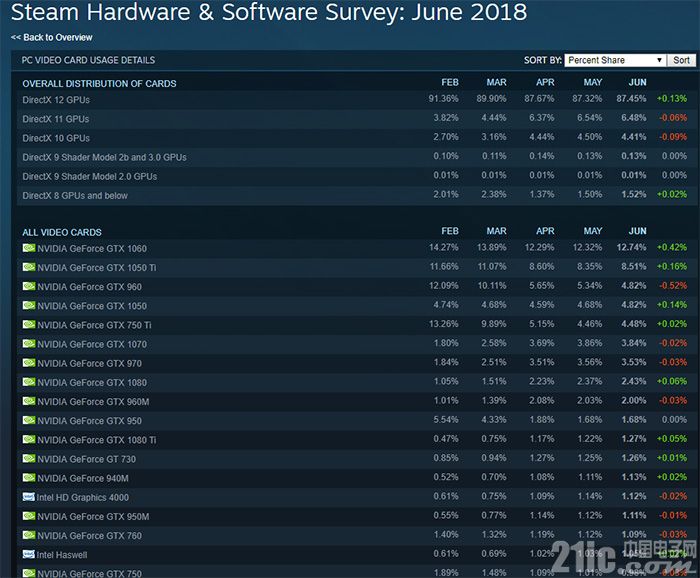This screenshot has width=700, height=578.
Task: Click +0.42% change for GTX 1060
Action: [672, 247]
